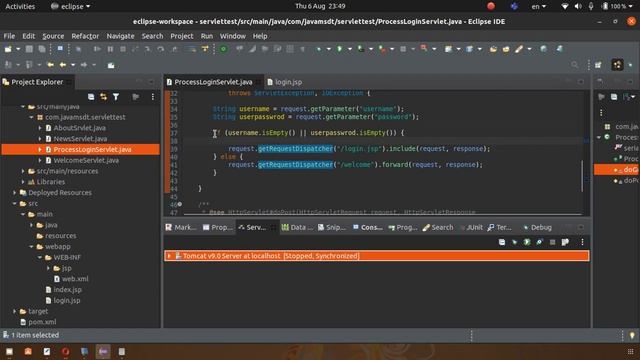Click the Save All toolbar icon
The width and height of the screenshot is (640, 360).
coord(42,49)
